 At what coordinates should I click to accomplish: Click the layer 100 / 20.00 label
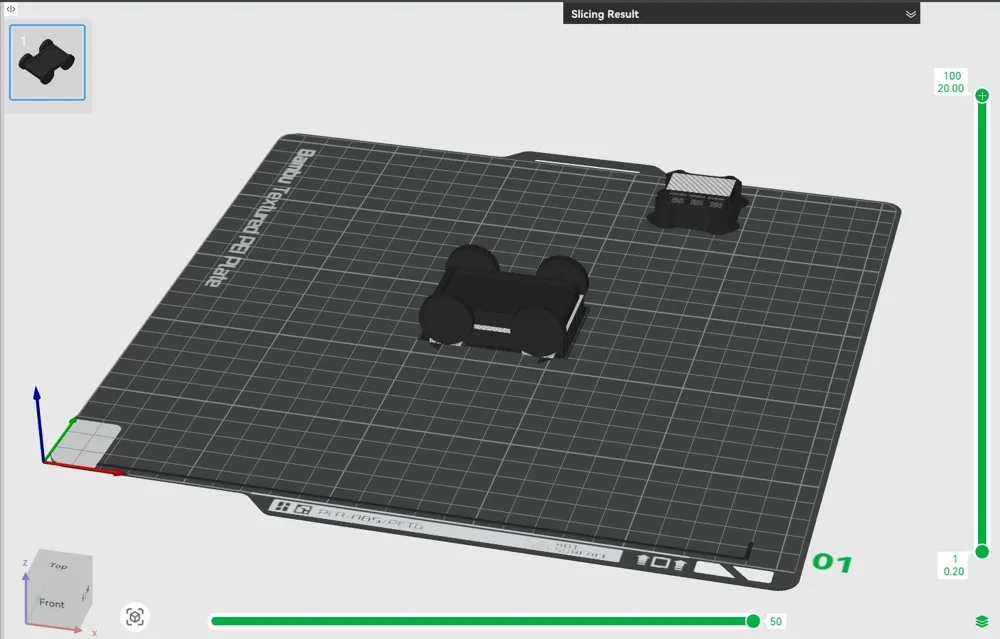(951, 82)
